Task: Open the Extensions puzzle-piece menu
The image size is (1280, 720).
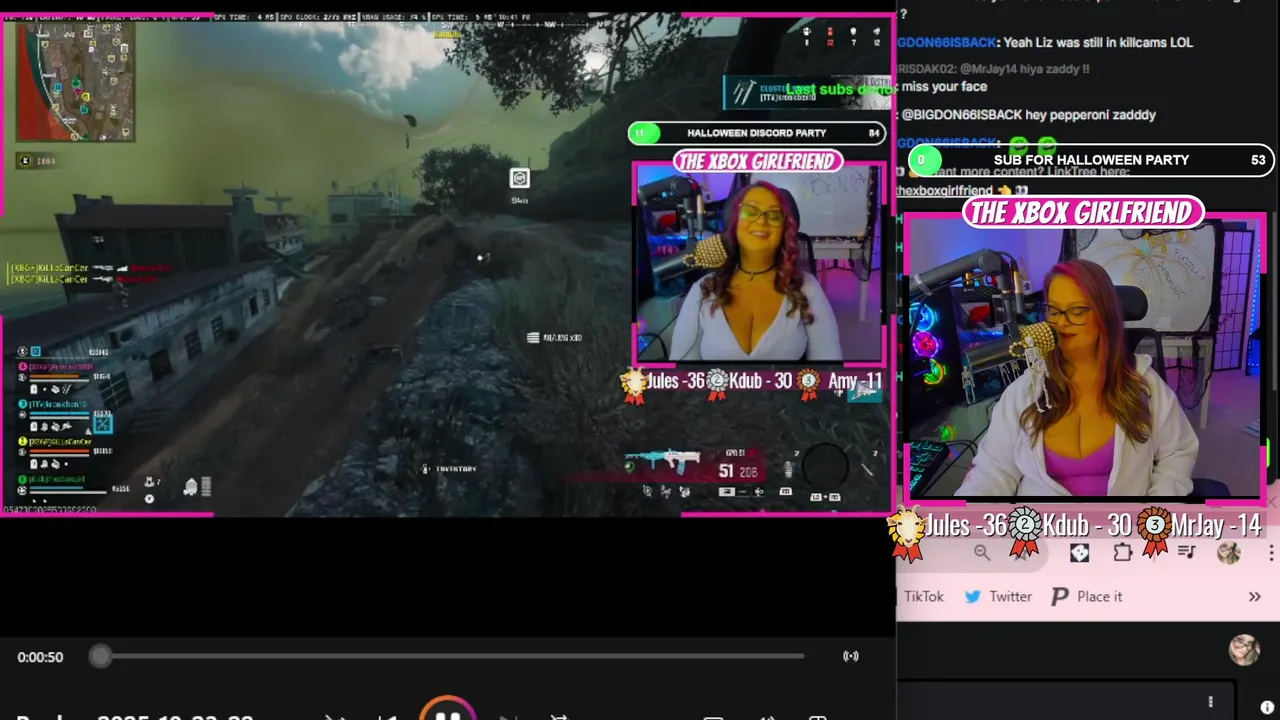Action: coord(1123,553)
